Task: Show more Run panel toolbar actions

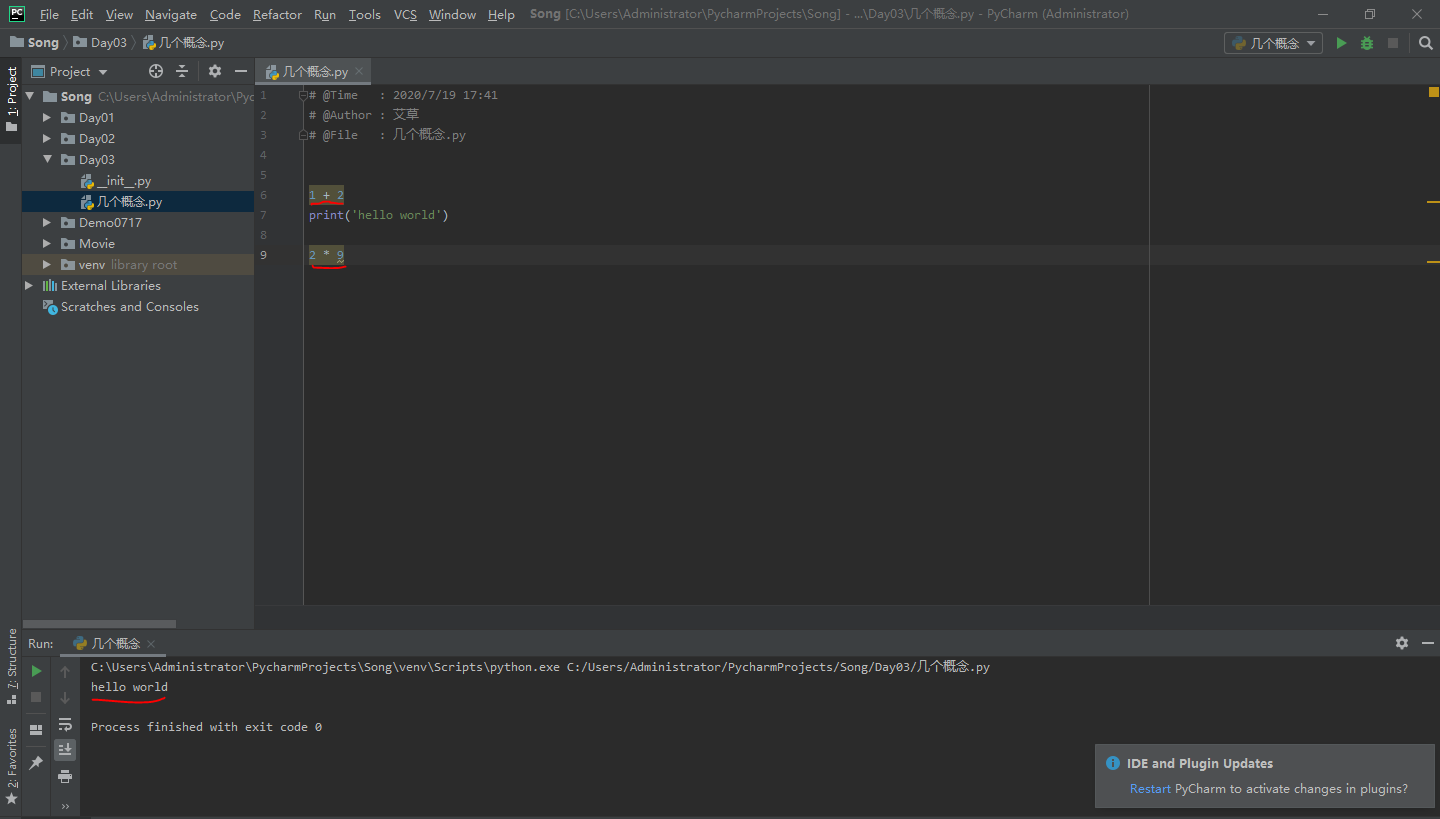Action: (x=65, y=806)
